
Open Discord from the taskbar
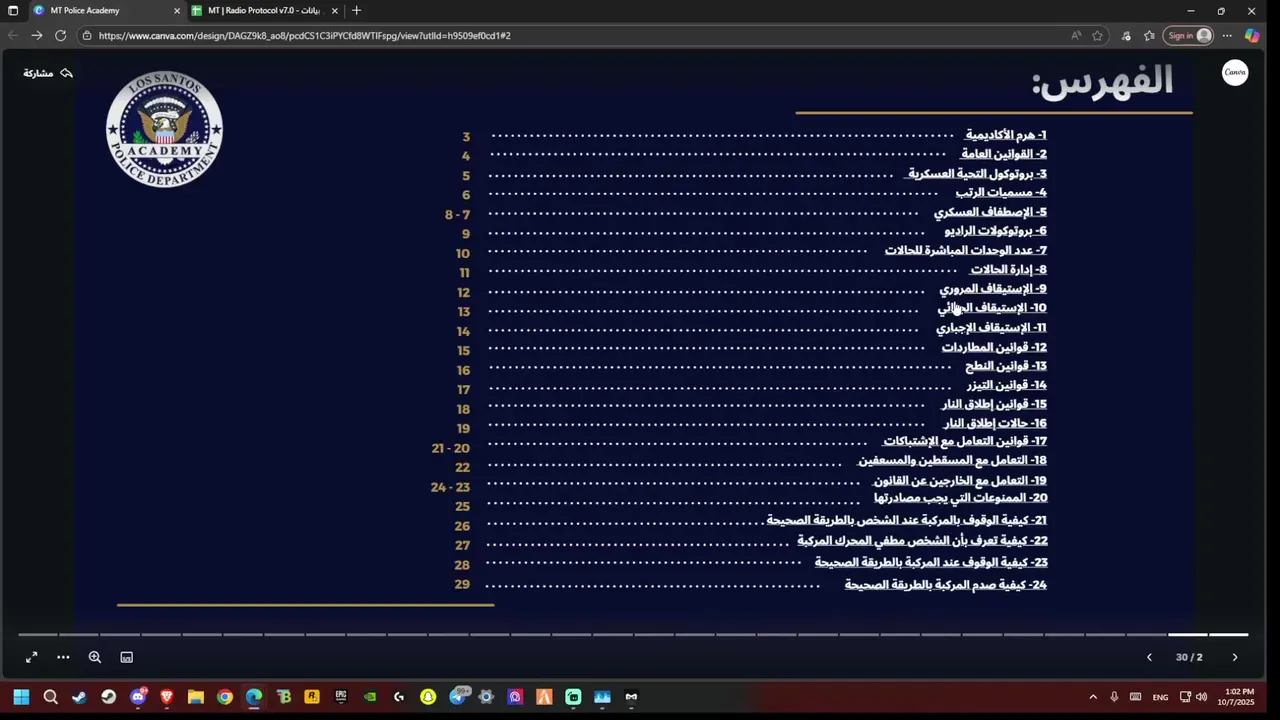coord(138,697)
